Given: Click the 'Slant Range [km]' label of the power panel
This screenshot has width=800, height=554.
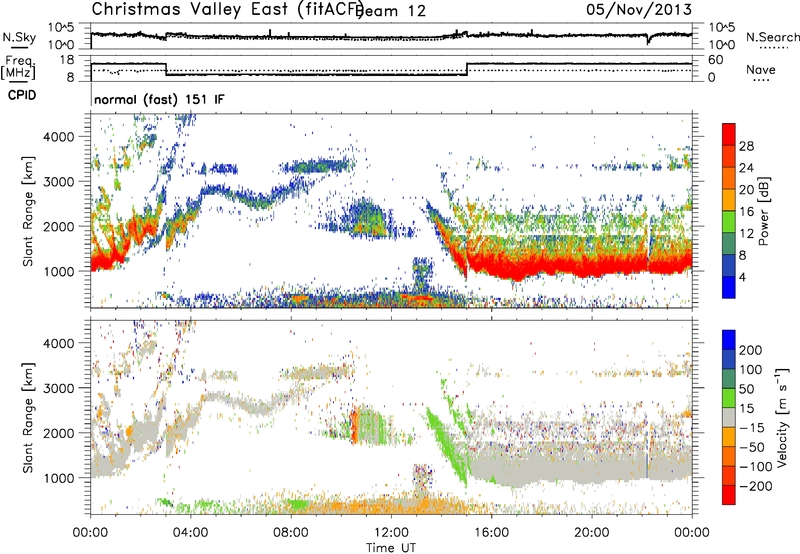Looking at the screenshot, I should (x=28, y=211).
